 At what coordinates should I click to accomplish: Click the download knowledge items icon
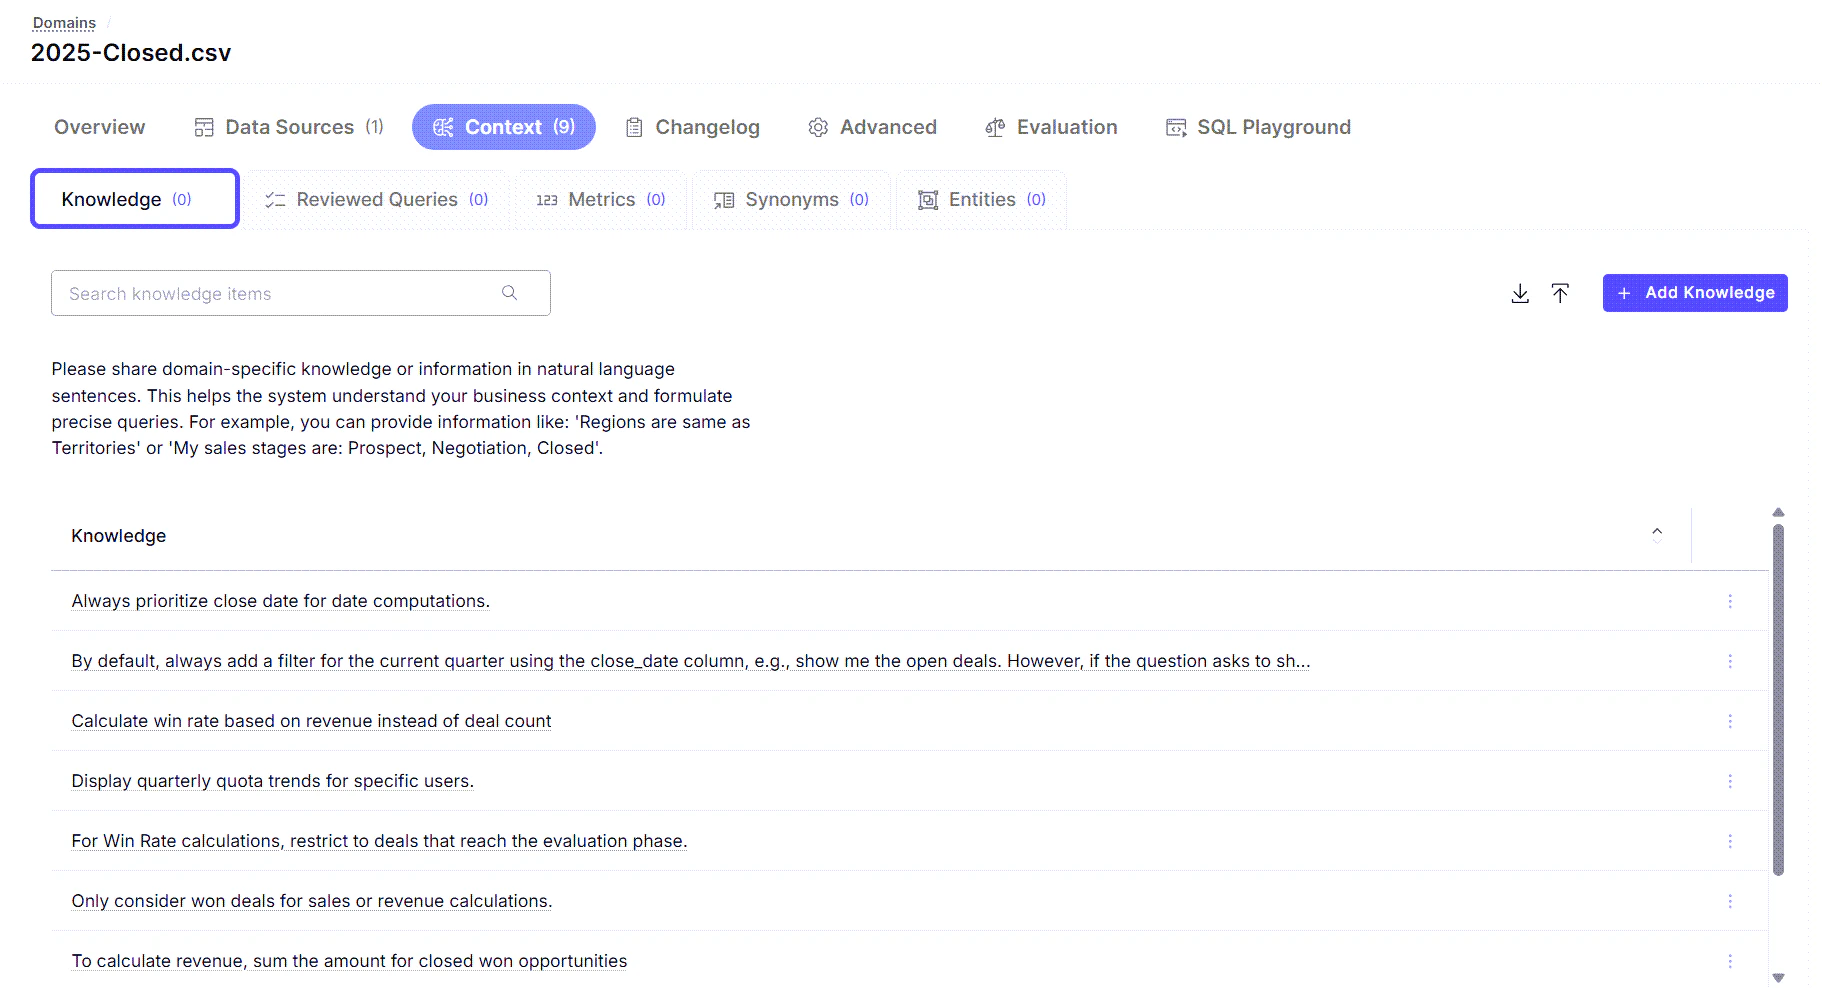(1520, 293)
